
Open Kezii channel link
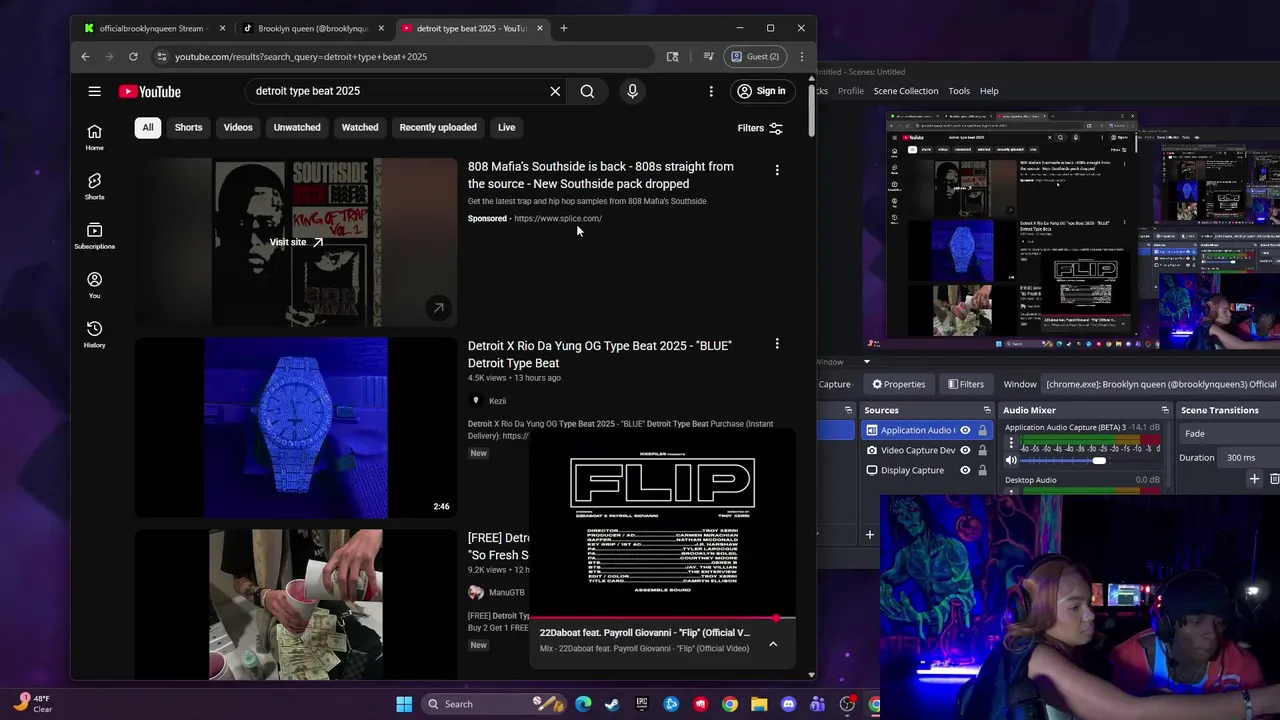(x=497, y=401)
